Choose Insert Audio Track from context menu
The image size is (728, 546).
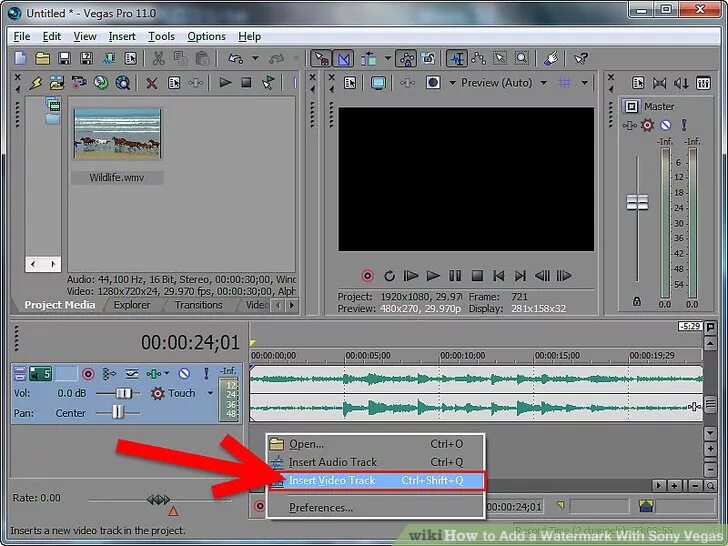coord(376,462)
